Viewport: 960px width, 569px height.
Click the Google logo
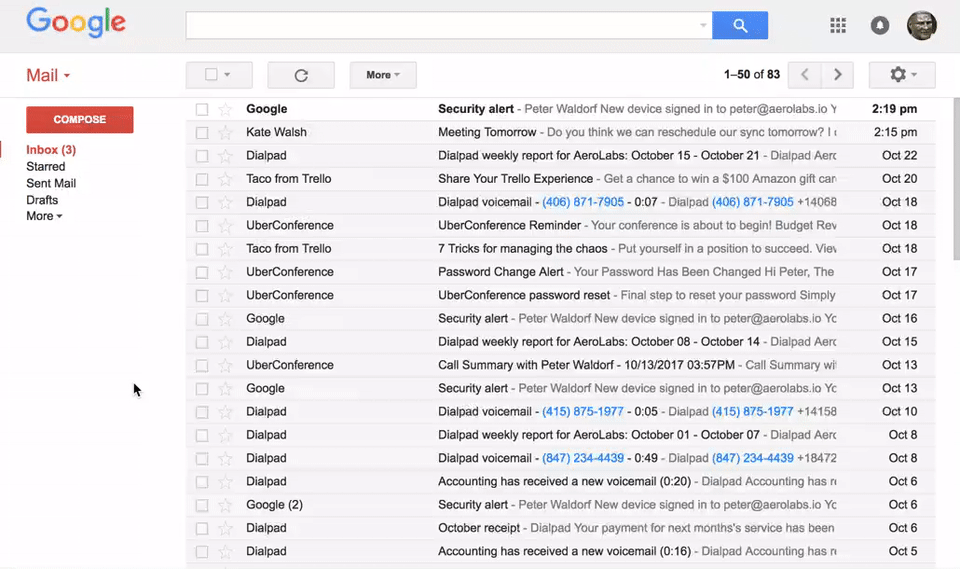(x=76, y=23)
